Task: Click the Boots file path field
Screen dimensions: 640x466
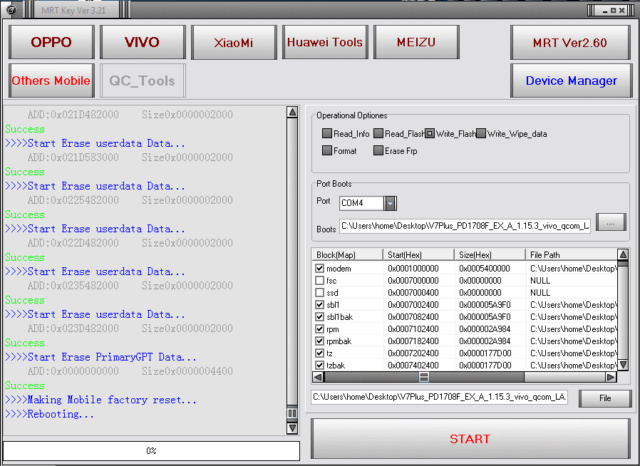Action: pyautogui.click(x=465, y=226)
